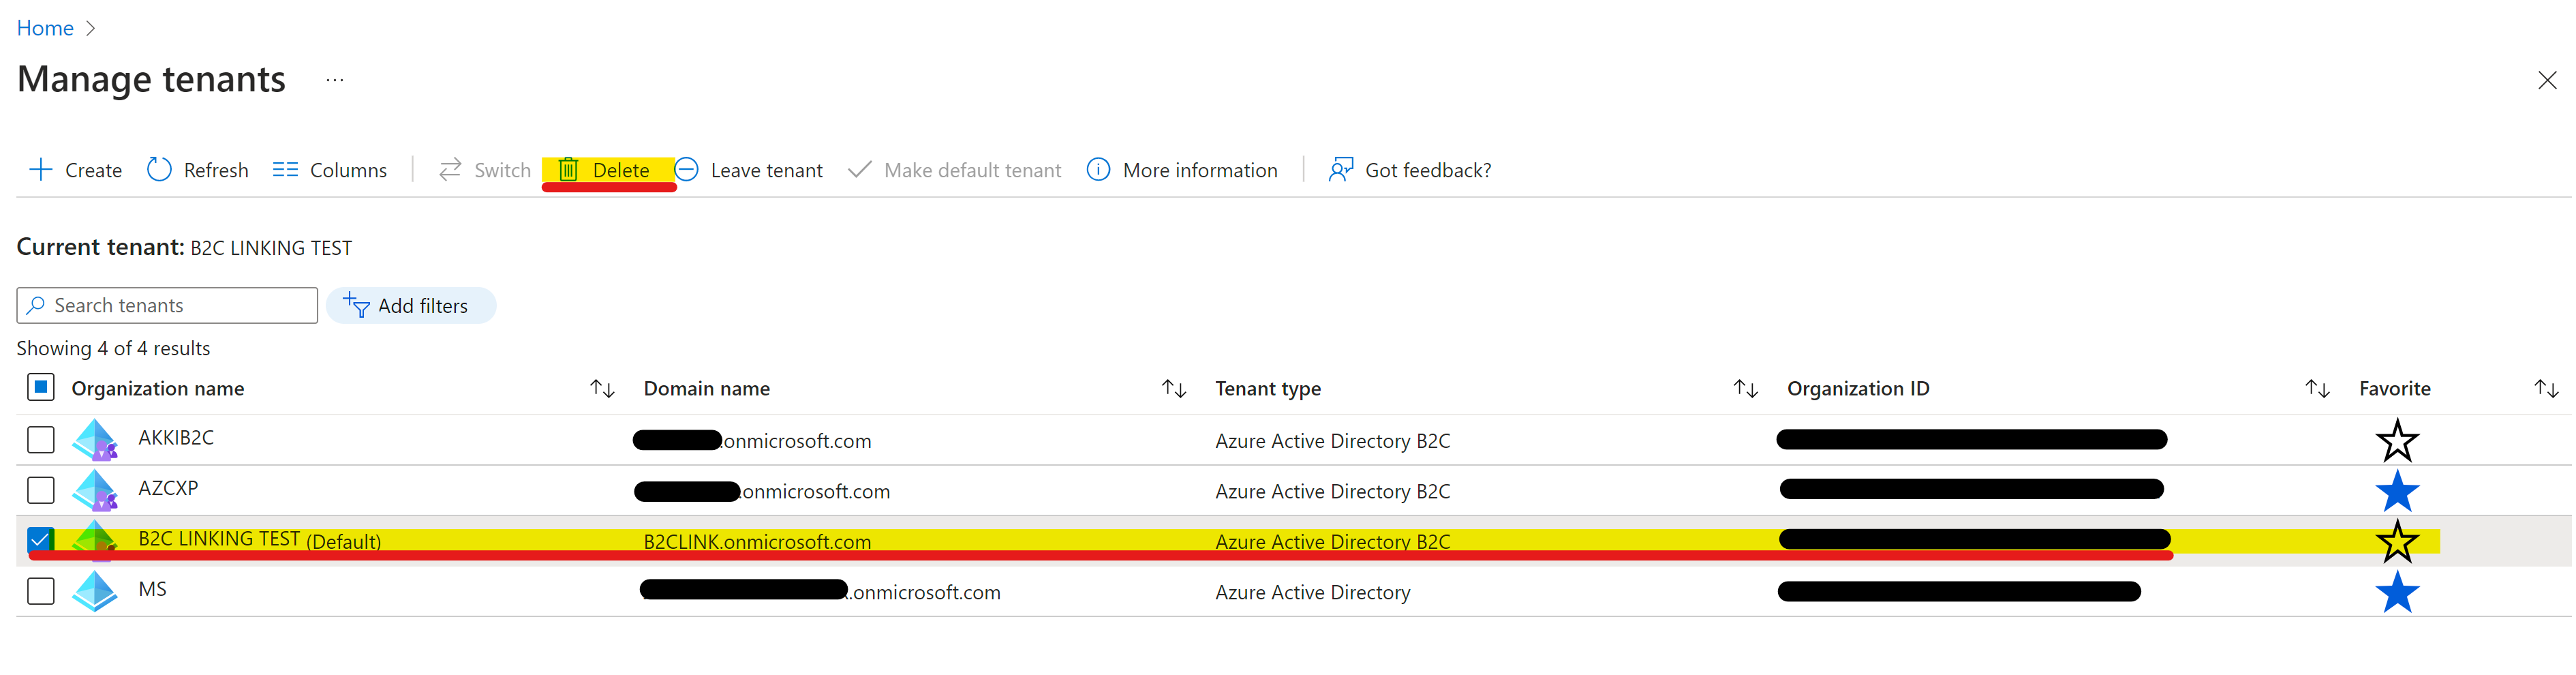Screen dimensions: 2576x675
Task: Sort by Organization name arrows
Action: [x=602, y=389]
